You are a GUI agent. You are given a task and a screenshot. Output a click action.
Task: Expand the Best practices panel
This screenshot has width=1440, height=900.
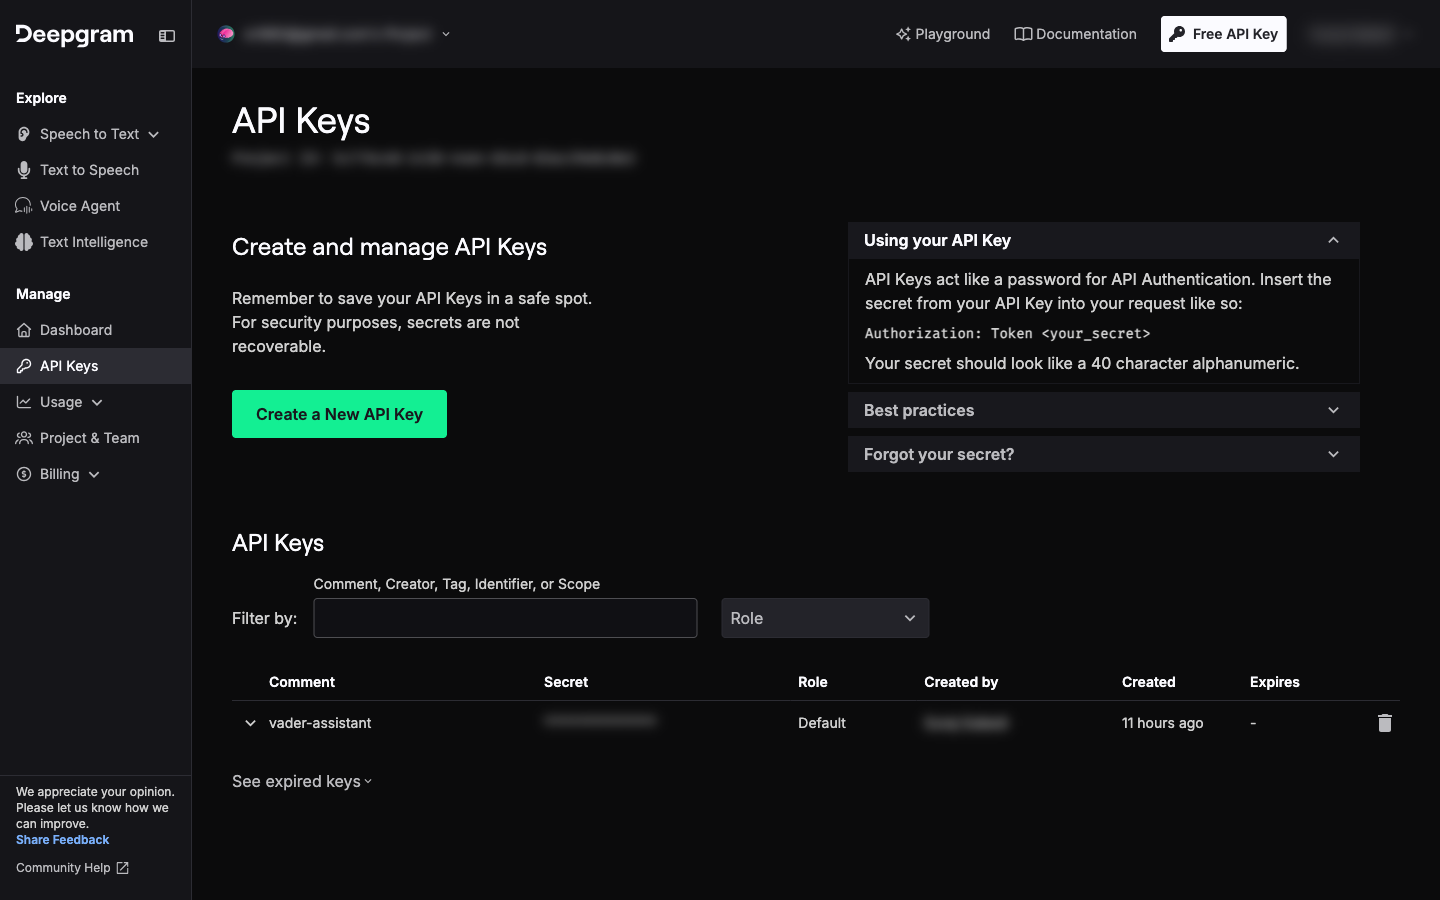click(1104, 410)
